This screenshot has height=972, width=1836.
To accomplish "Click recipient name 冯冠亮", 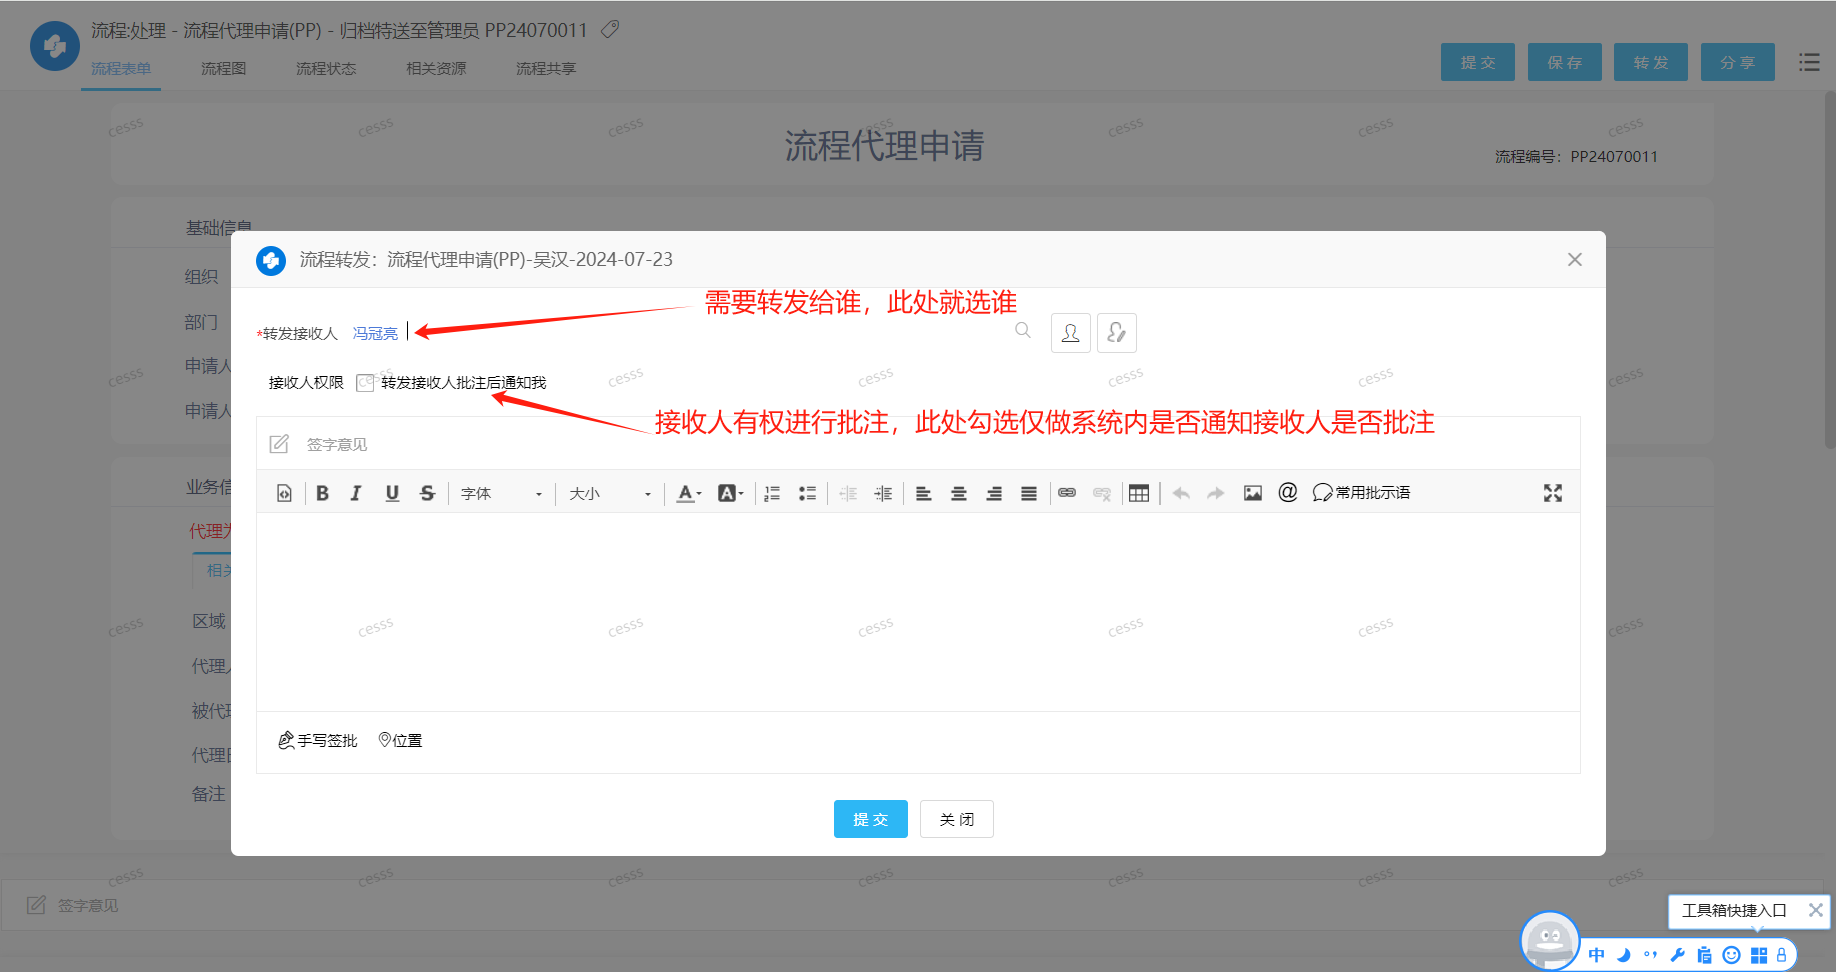I will pos(375,333).
